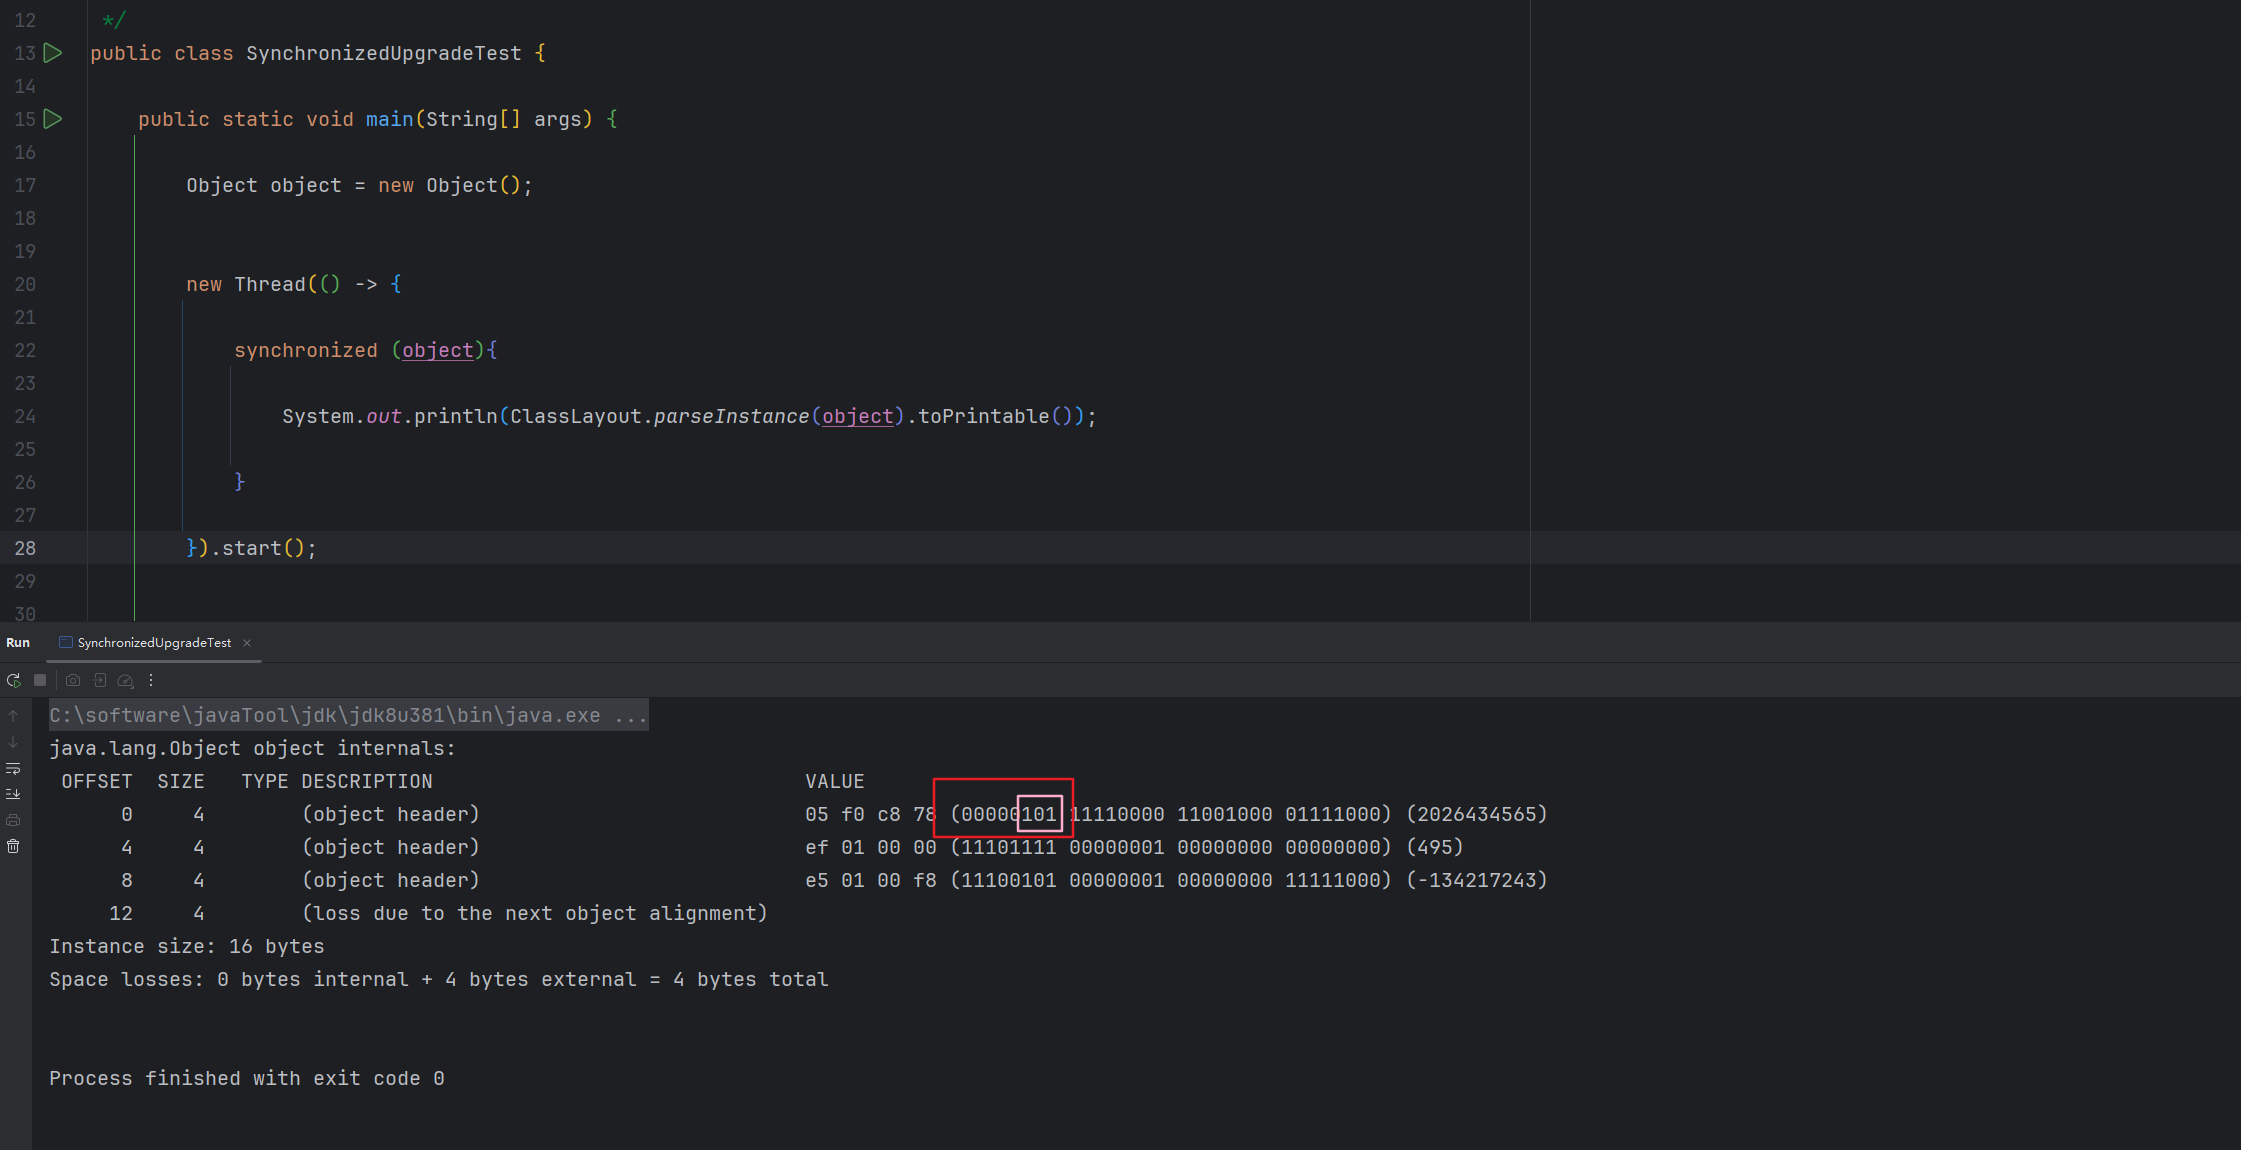Image resolution: width=2241 pixels, height=1150 pixels.
Task: Click Rerun SynchronizedUpgradeTest icon
Action: click(x=13, y=680)
